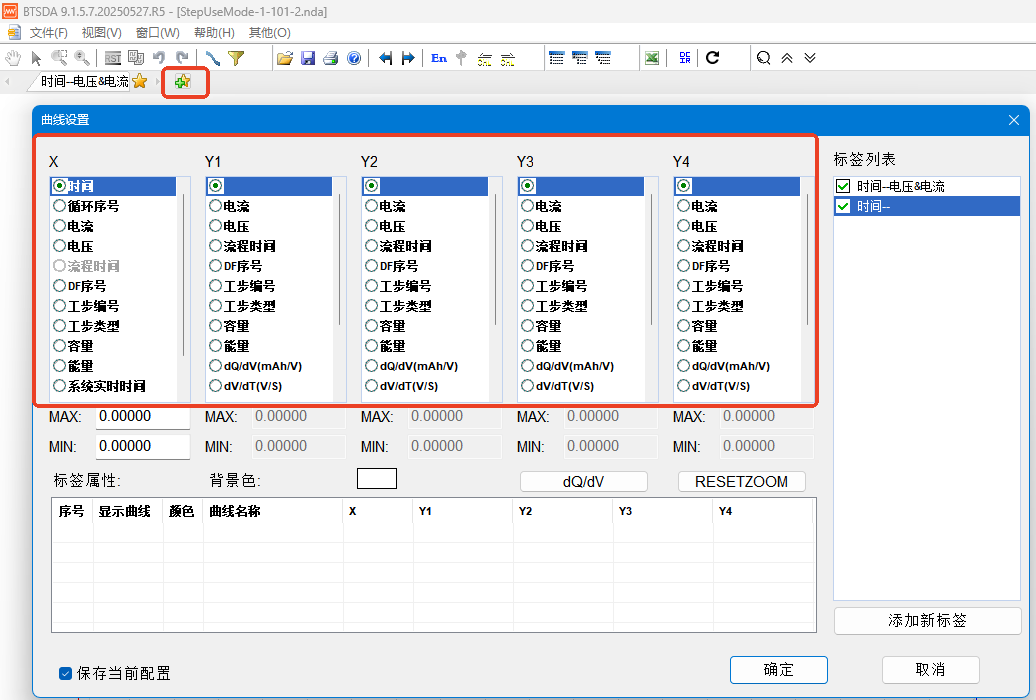Cancel with 取消 button

[930, 670]
